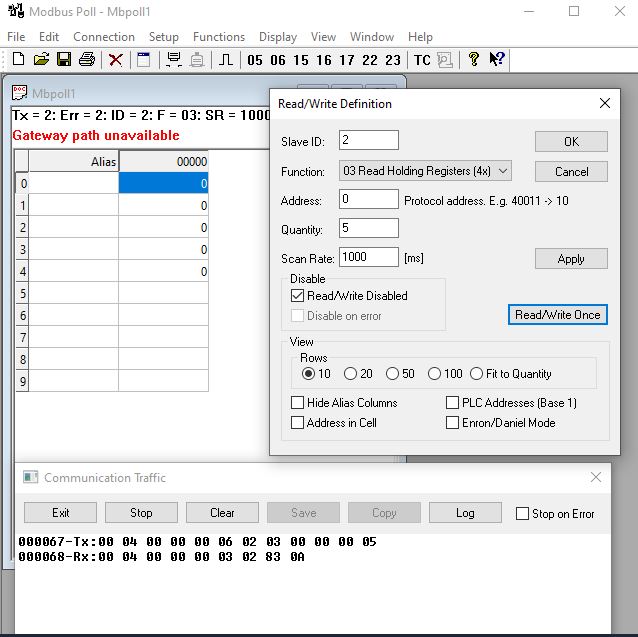Click function 22 in the toolbar

370,60
